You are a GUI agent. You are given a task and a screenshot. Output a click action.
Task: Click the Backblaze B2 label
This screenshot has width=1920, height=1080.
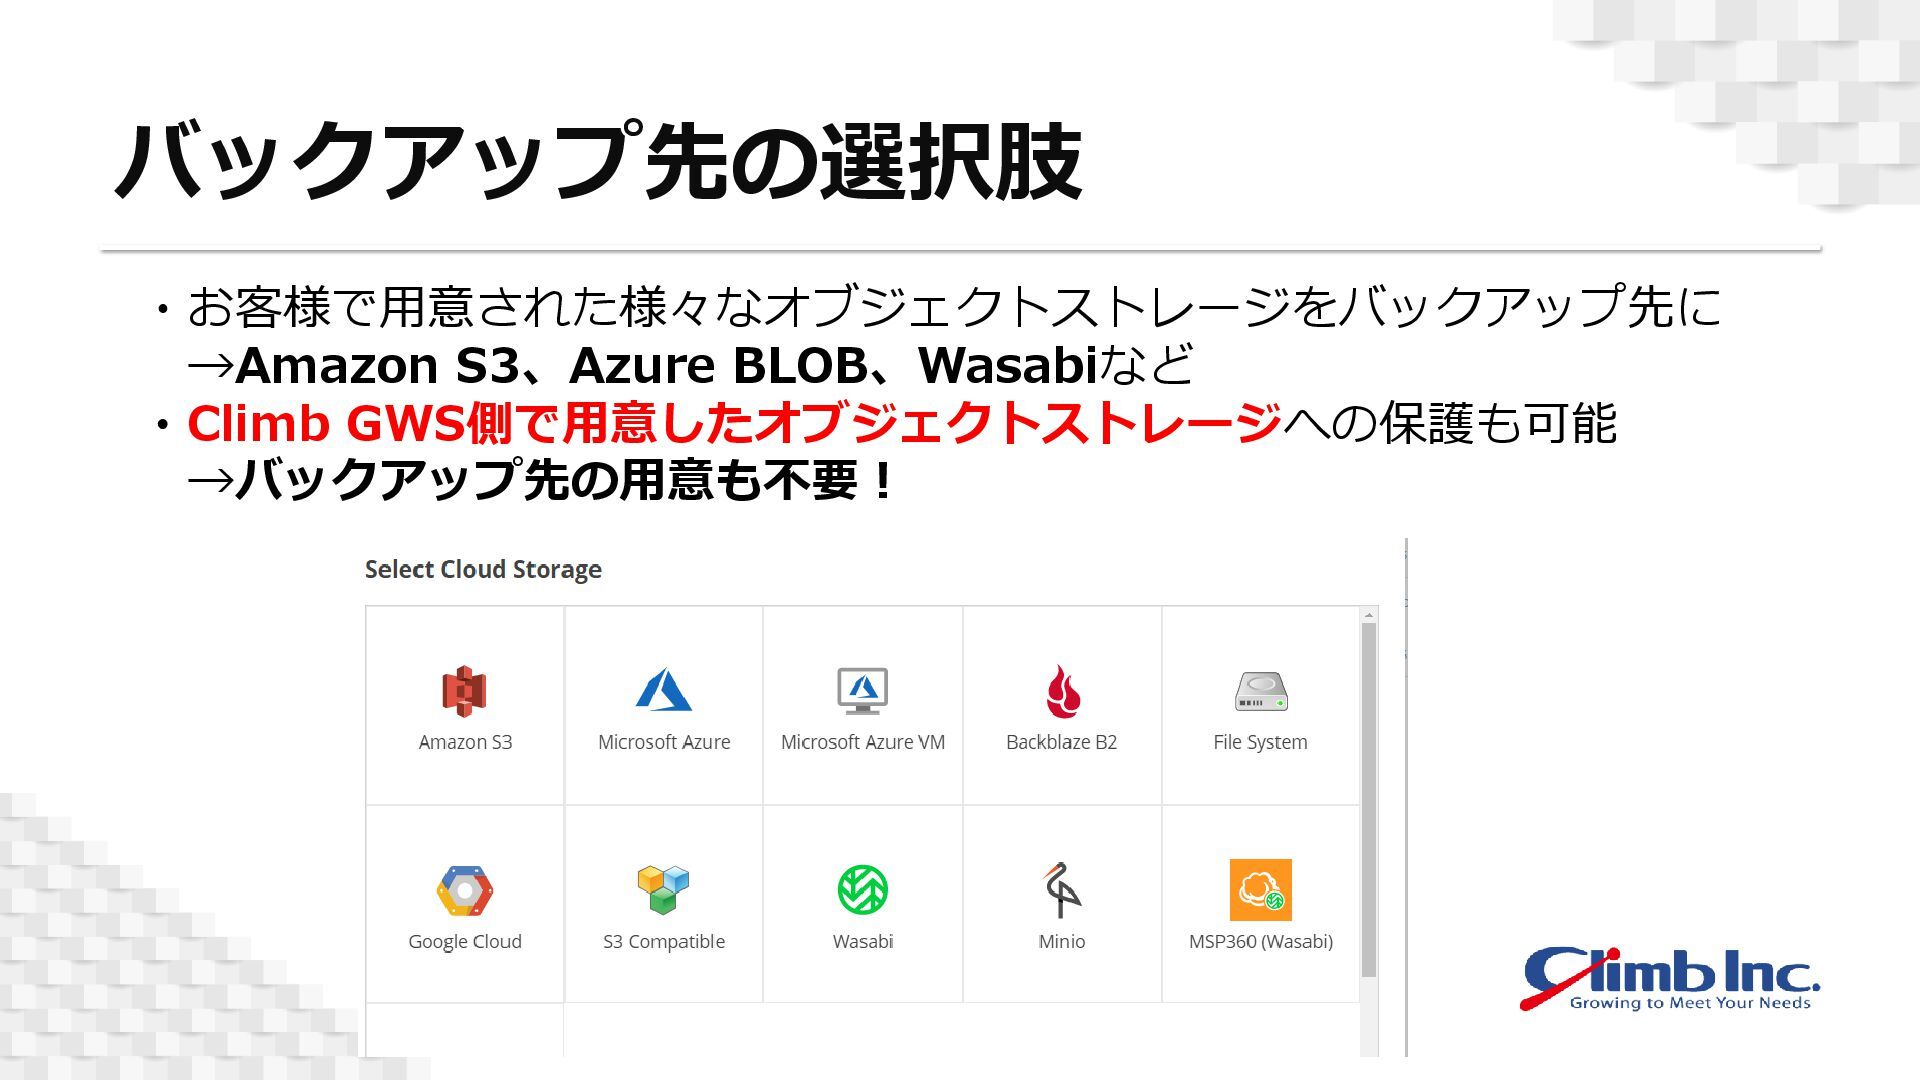tap(1062, 742)
